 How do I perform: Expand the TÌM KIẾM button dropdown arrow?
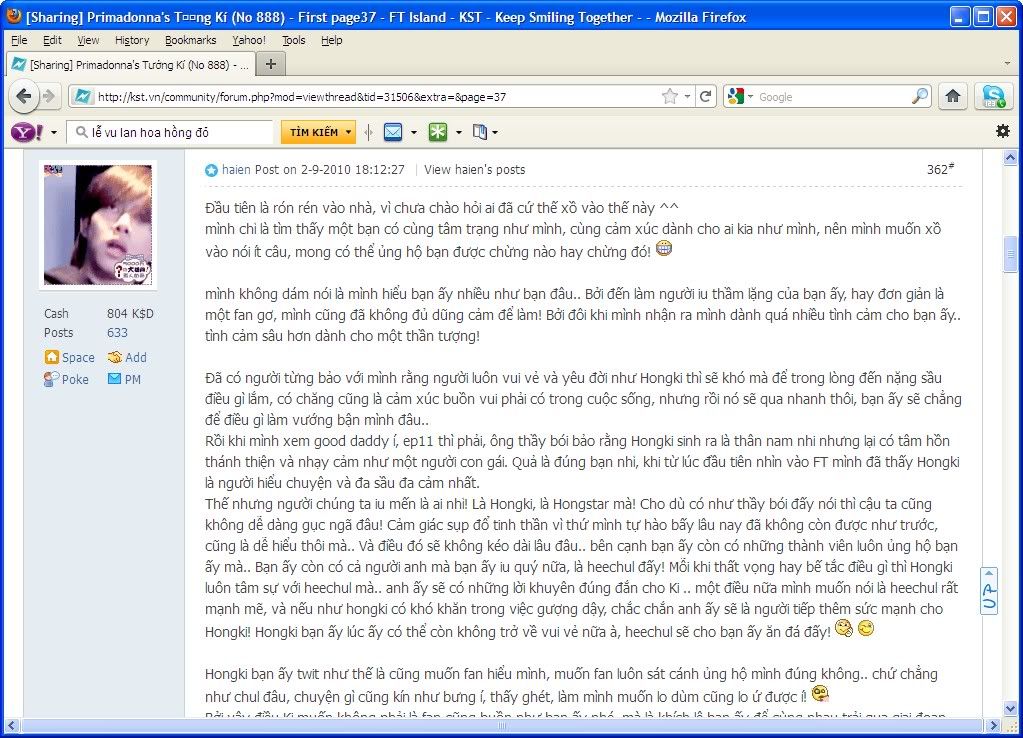coord(348,132)
